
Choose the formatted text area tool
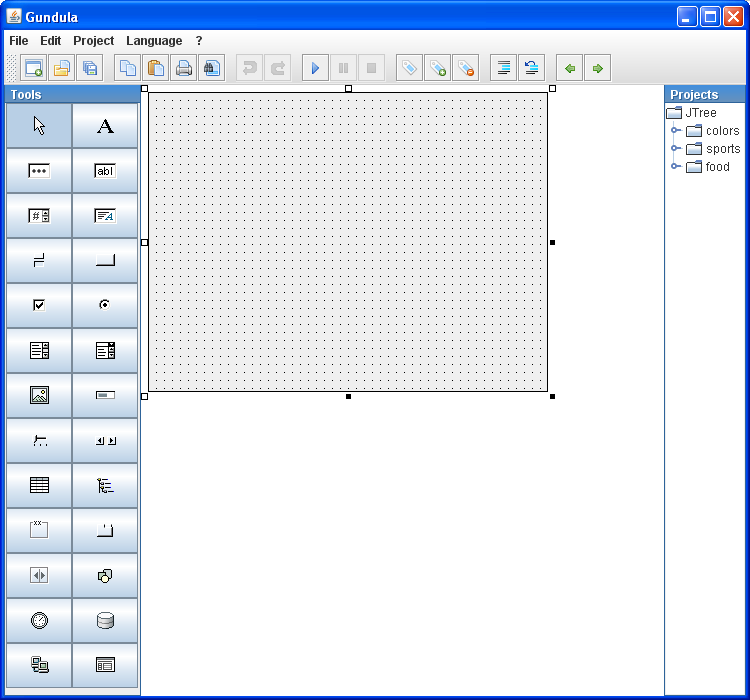click(x=105, y=216)
